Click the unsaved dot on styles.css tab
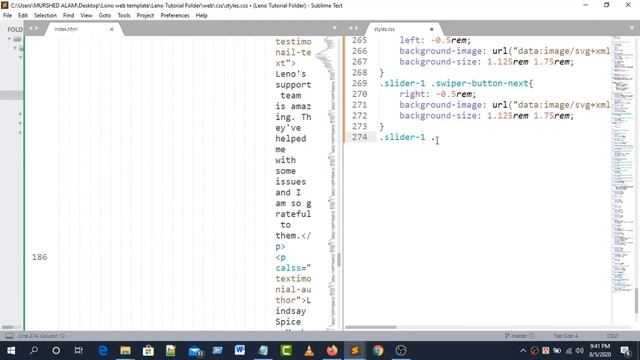640x360 pixels. [431, 29]
